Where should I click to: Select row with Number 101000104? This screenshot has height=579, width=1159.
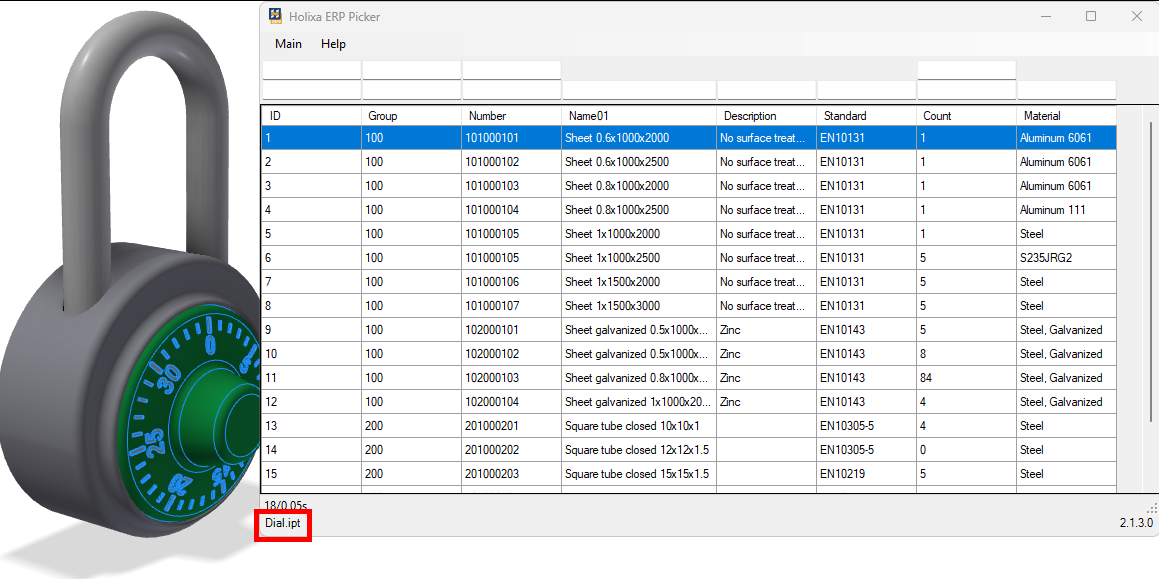tap(511, 210)
